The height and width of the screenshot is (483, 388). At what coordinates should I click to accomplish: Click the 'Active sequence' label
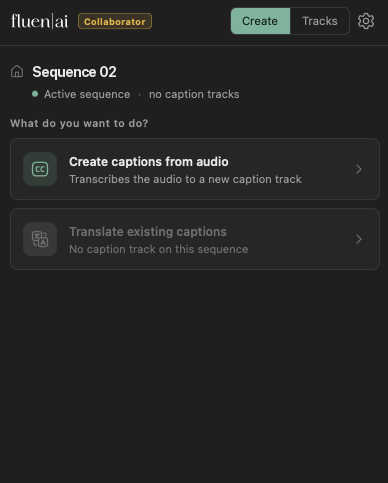(87, 94)
